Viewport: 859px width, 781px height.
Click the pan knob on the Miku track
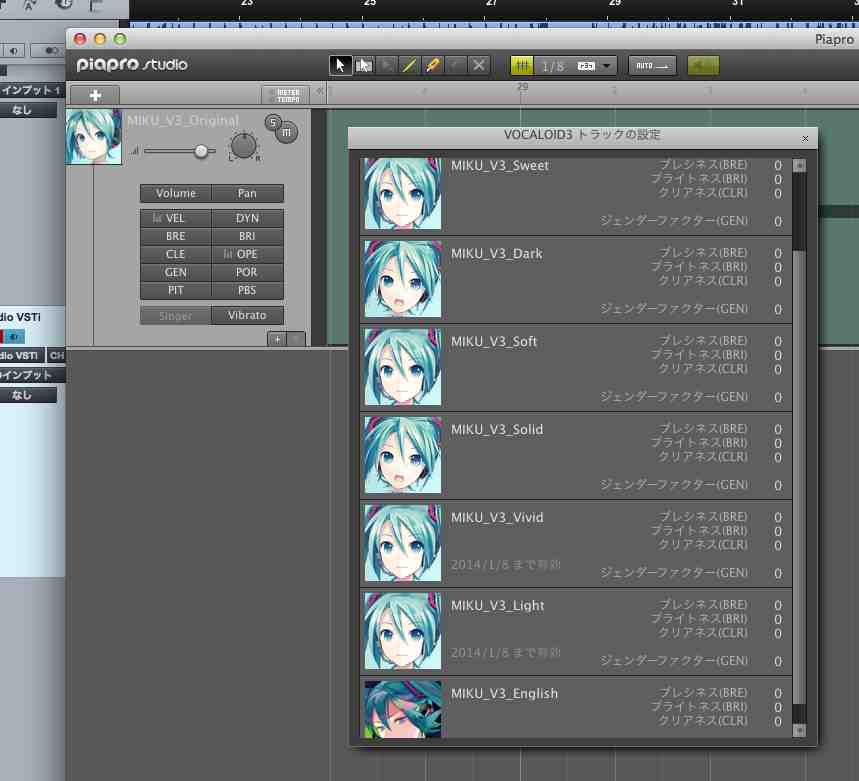point(244,146)
